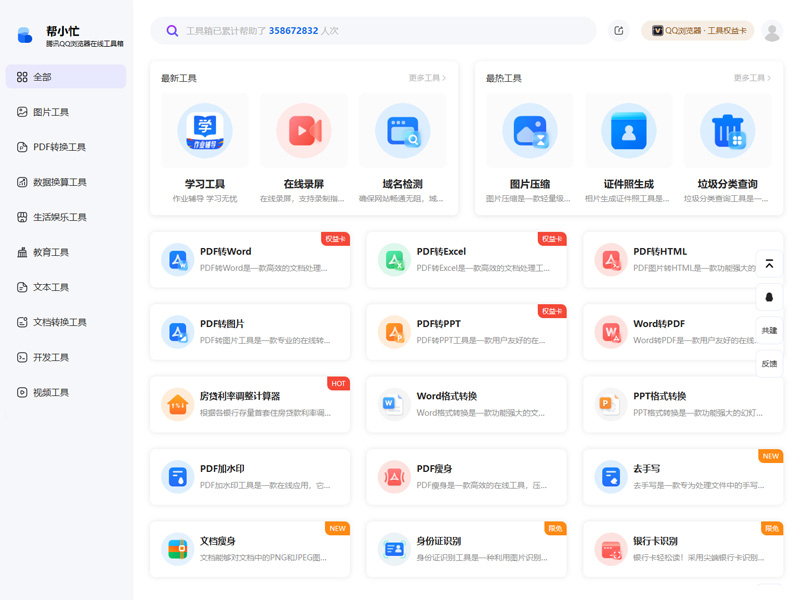Open the 反馈 feedback panel

point(769,363)
